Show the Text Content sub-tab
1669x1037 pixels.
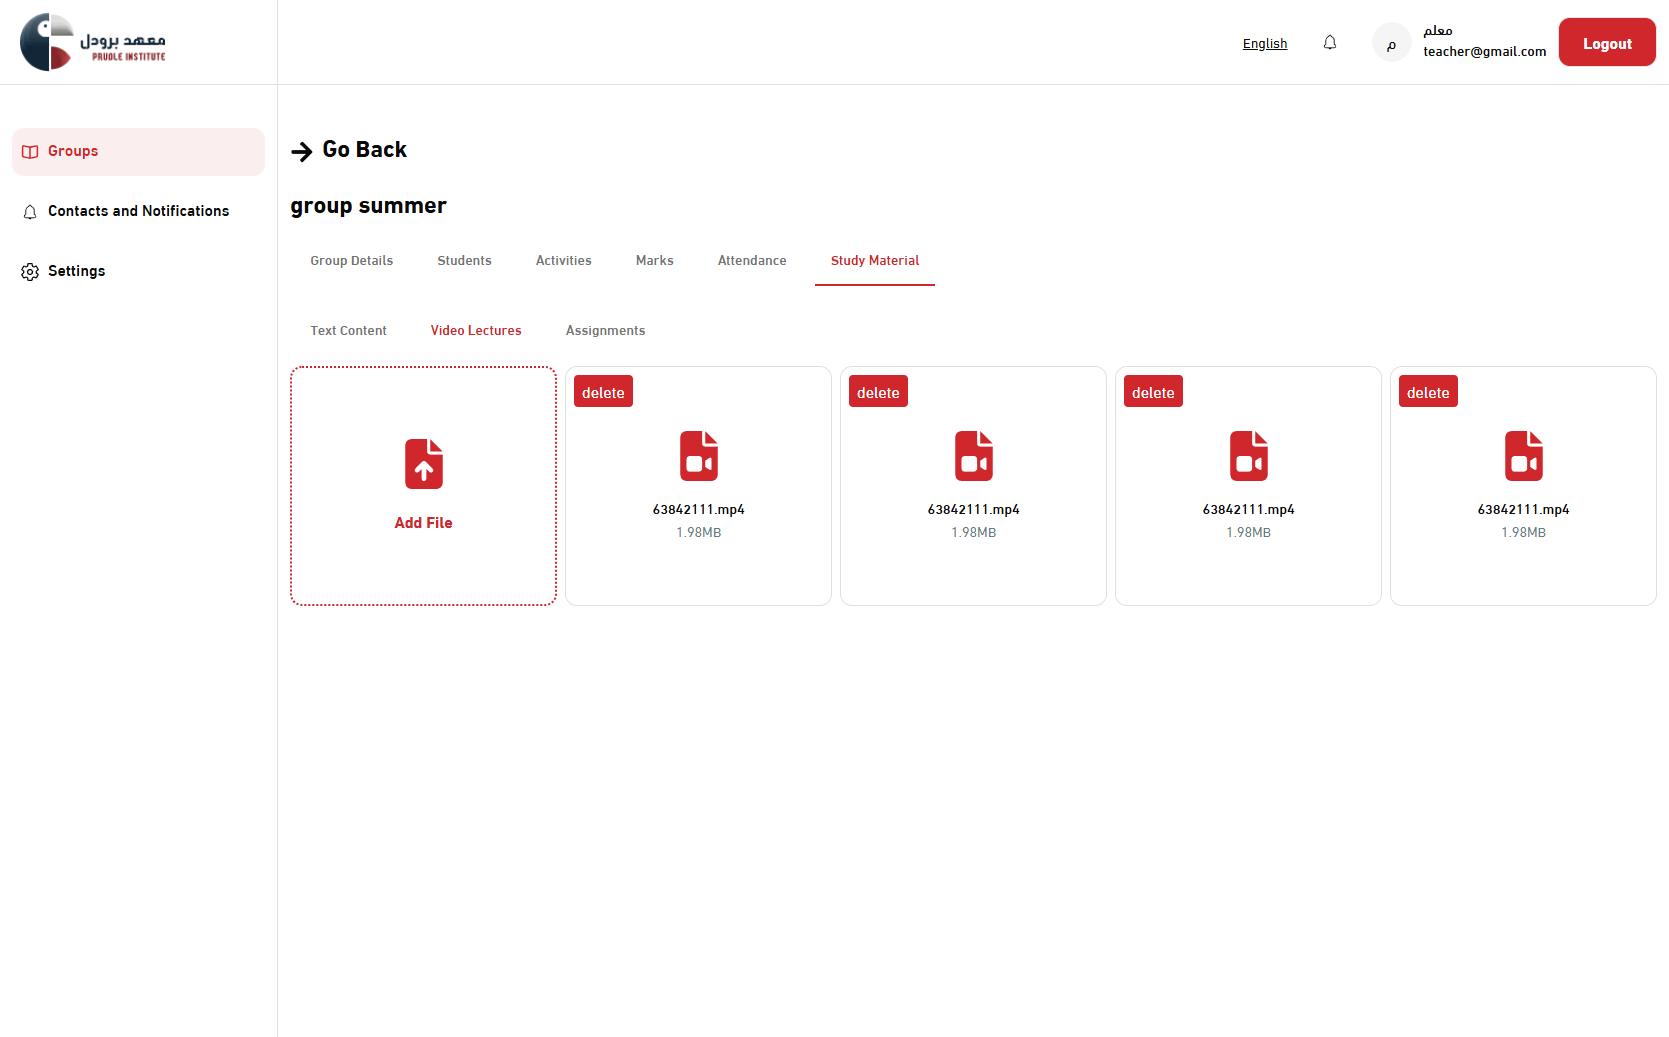coord(348,331)
